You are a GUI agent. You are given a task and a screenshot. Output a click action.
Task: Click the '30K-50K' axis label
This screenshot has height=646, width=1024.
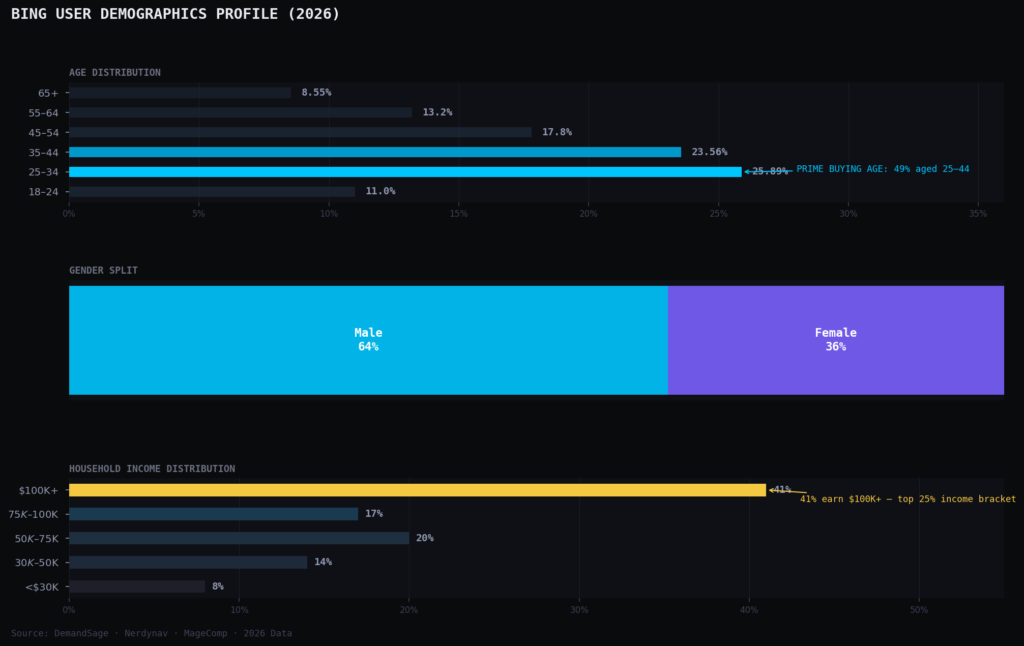[x=37, y=563]
